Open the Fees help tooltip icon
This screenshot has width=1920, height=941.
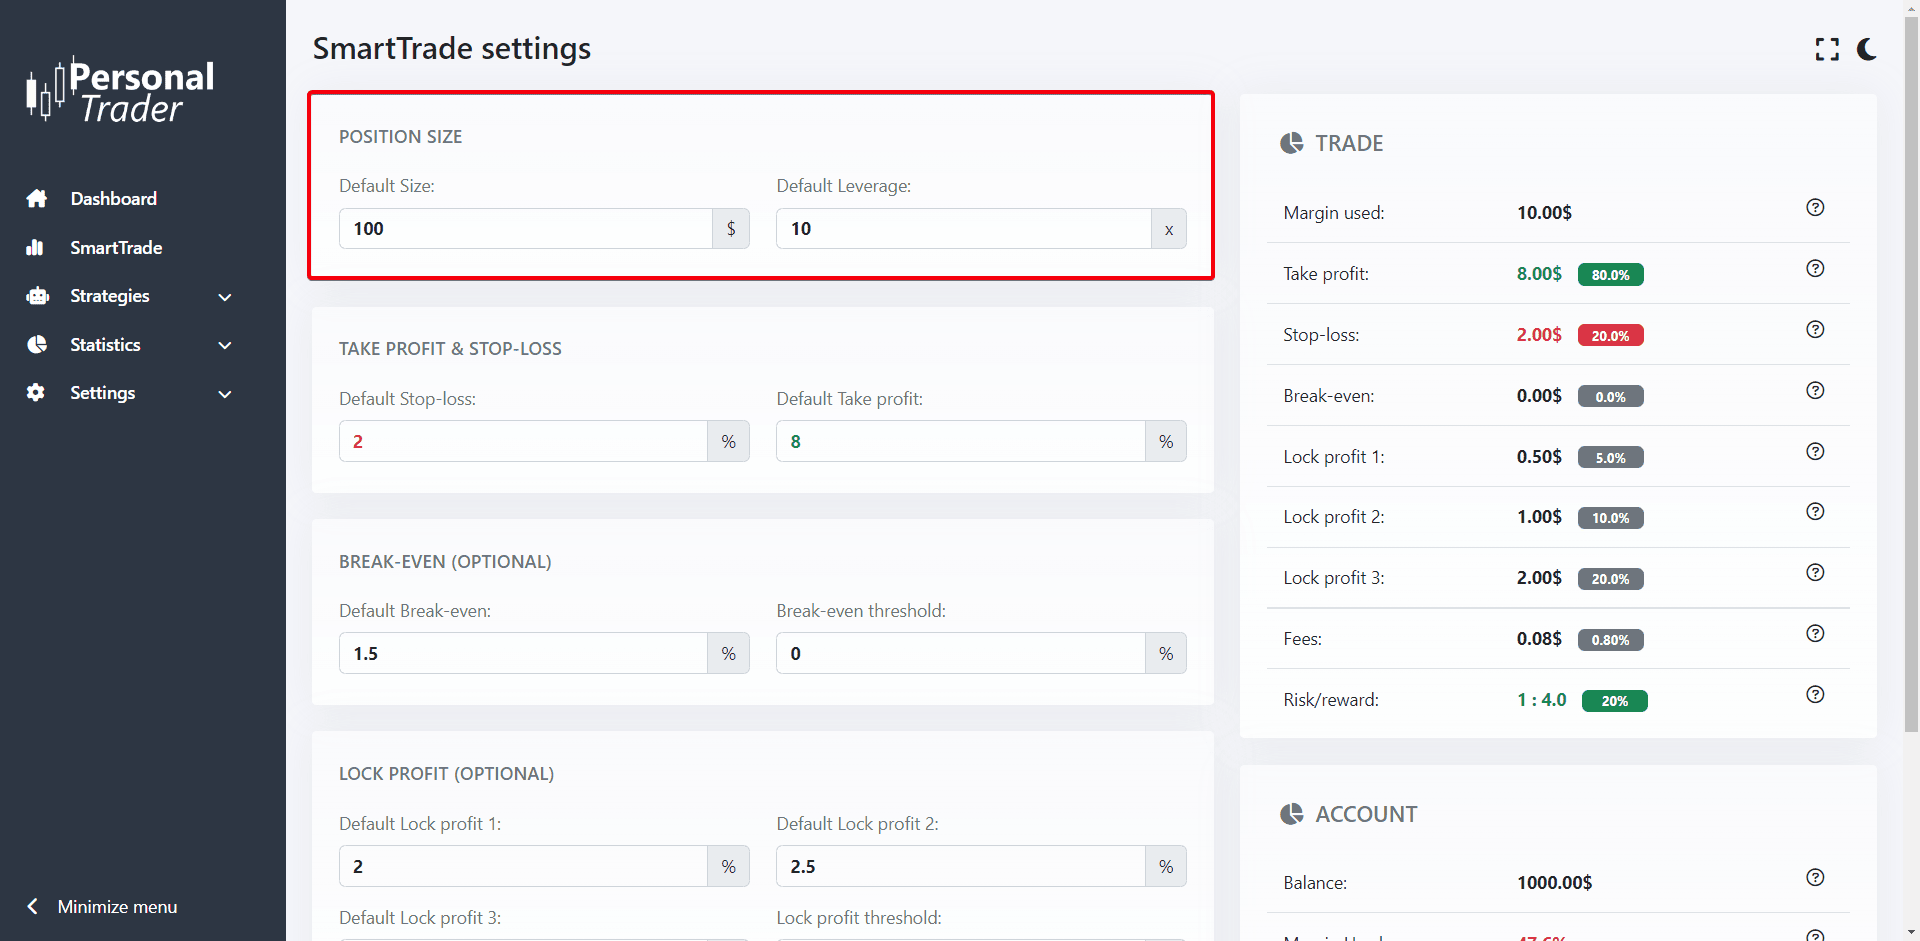click(x=1815, y=634)
